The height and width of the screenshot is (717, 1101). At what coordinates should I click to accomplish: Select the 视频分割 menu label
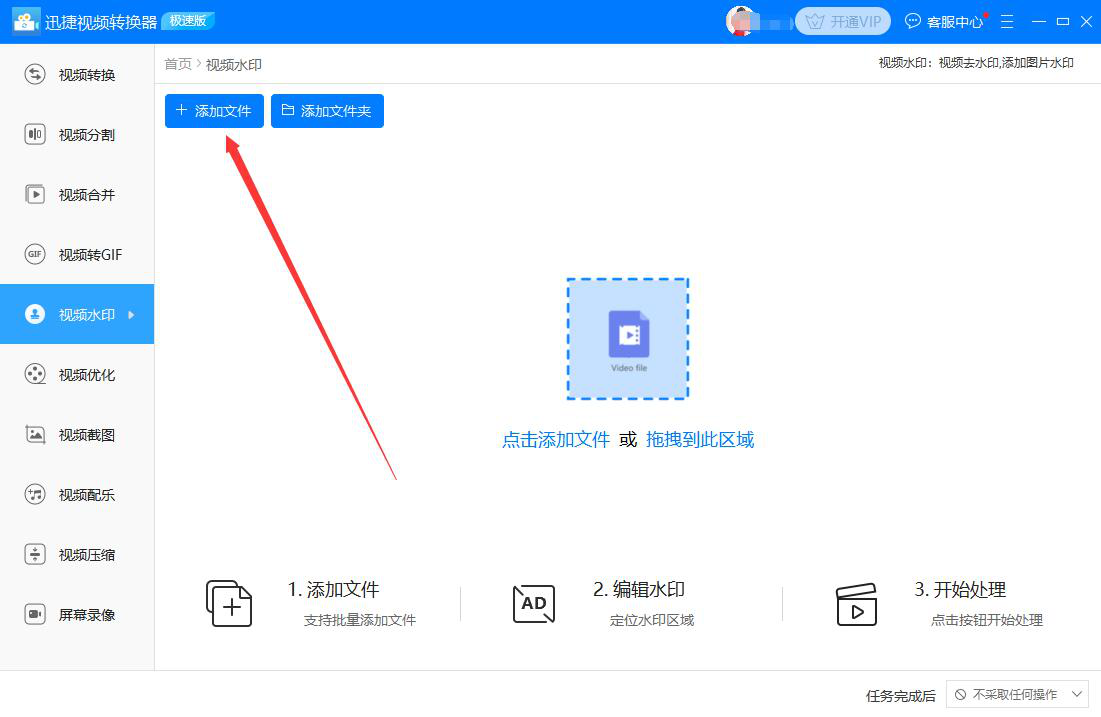click(87, 135)
